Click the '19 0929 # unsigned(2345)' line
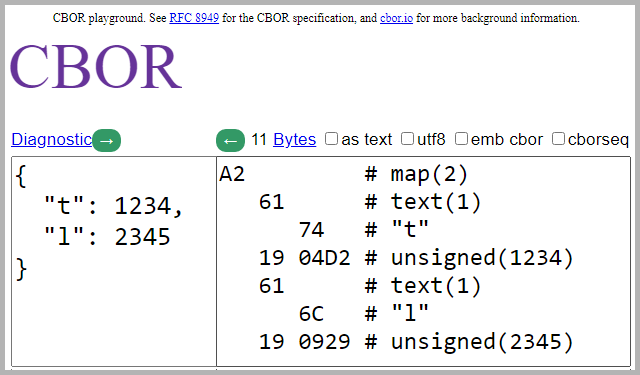 click(x=416, y=342)
